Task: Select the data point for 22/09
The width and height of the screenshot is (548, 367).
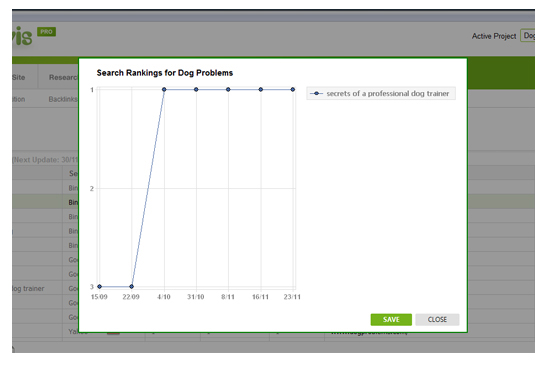Action: (131, 287)
